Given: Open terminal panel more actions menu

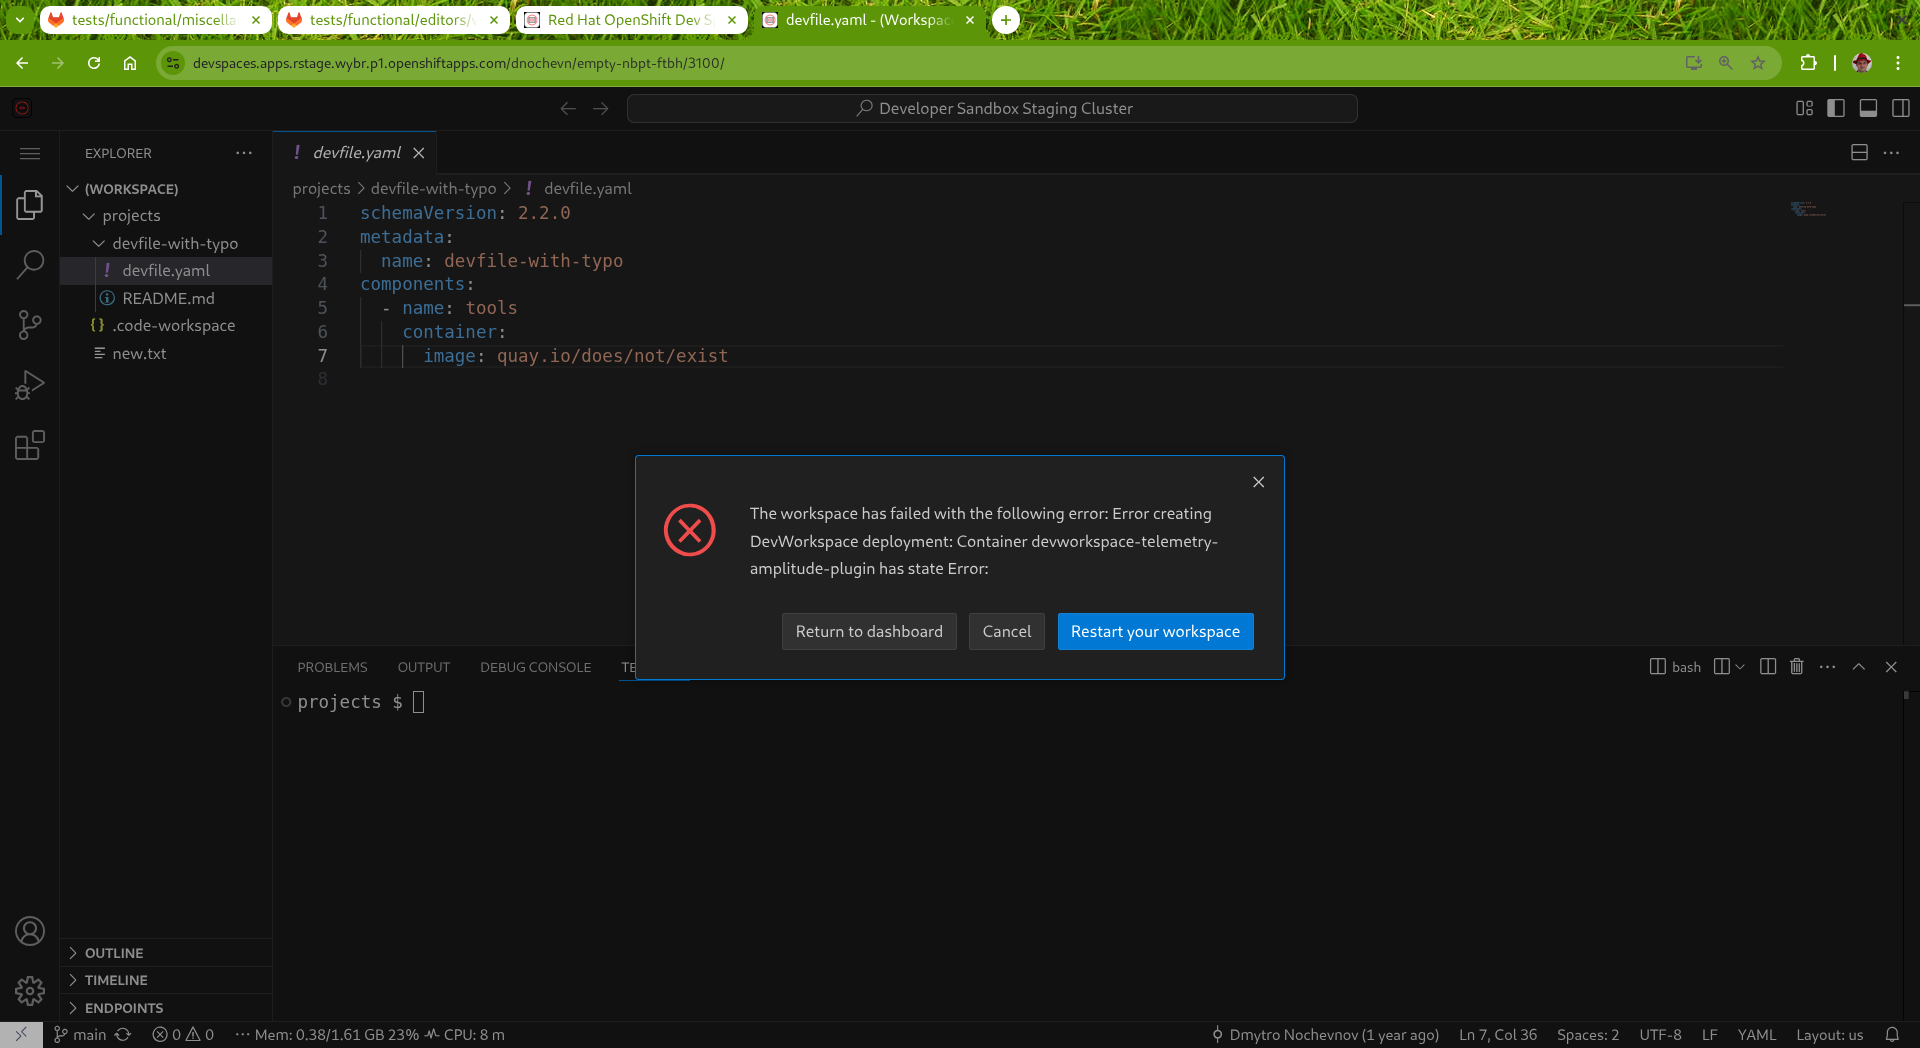Looking at the screenshot, I should pos(1828,667).
